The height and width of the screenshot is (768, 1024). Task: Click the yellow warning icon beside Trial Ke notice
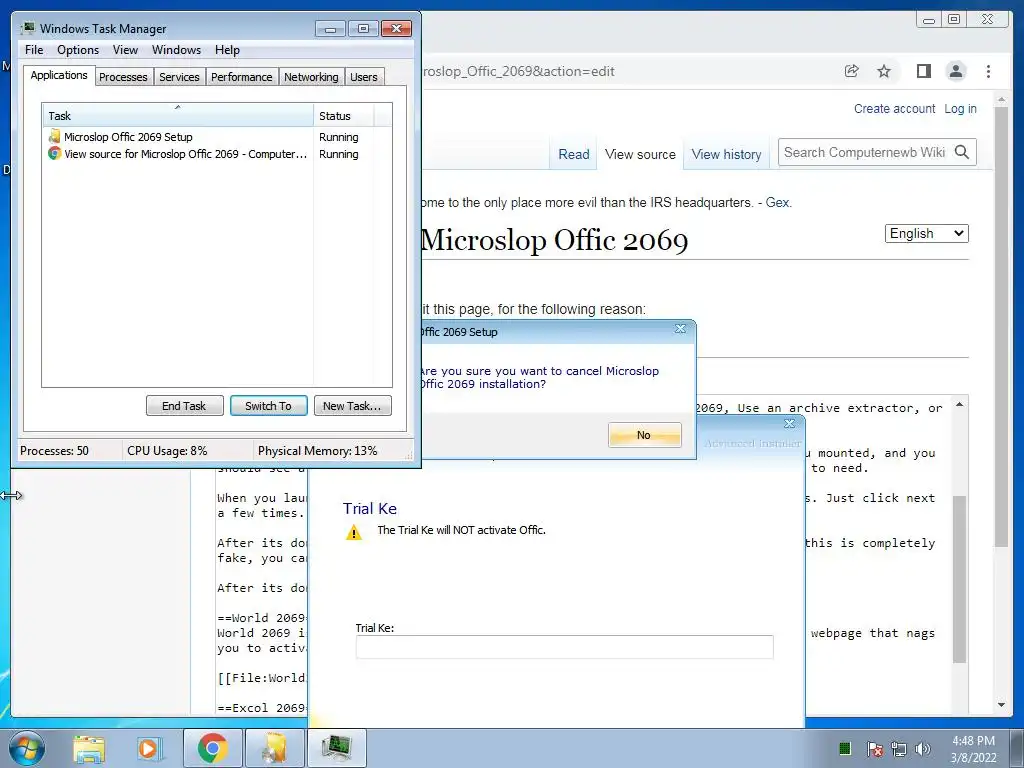click(x=353, y=532)
